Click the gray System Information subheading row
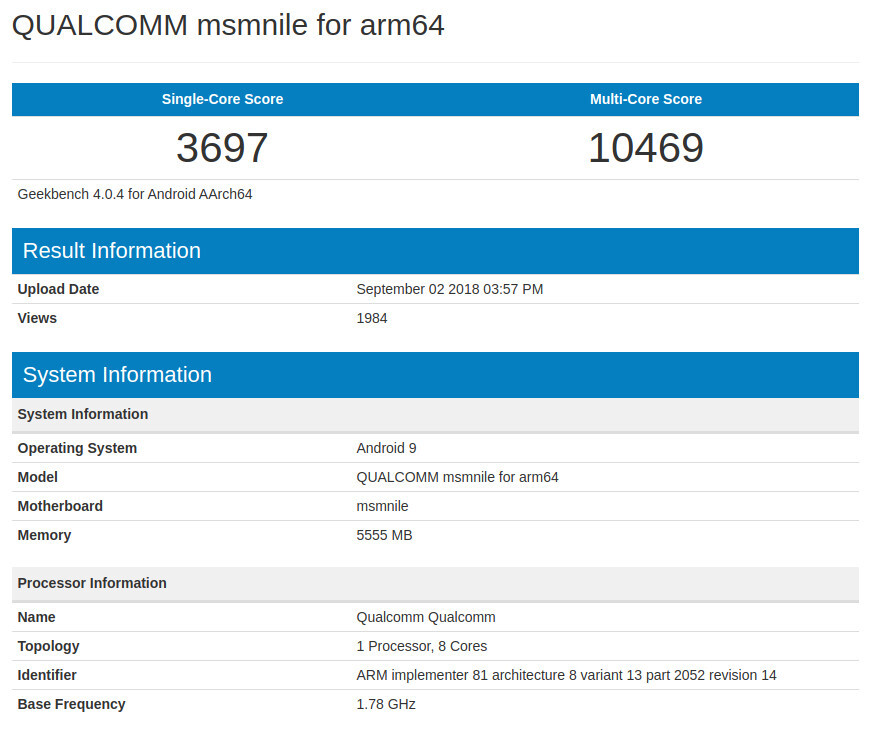Viewport: 871px width, 735px height. pyautogui.click(x=83, y=414)
